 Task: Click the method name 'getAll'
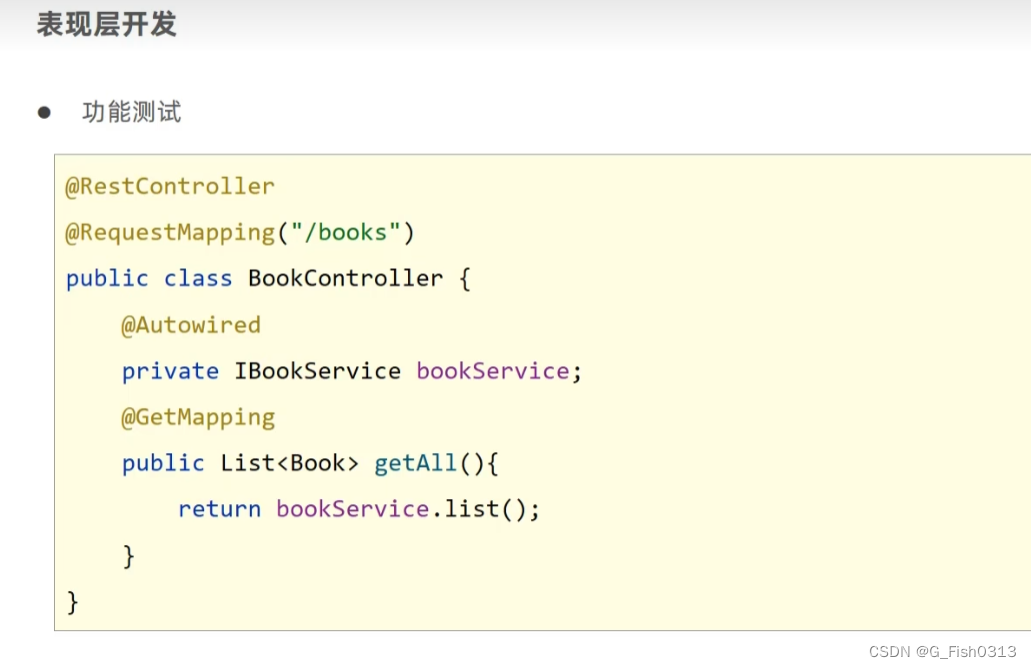point(415,464)
